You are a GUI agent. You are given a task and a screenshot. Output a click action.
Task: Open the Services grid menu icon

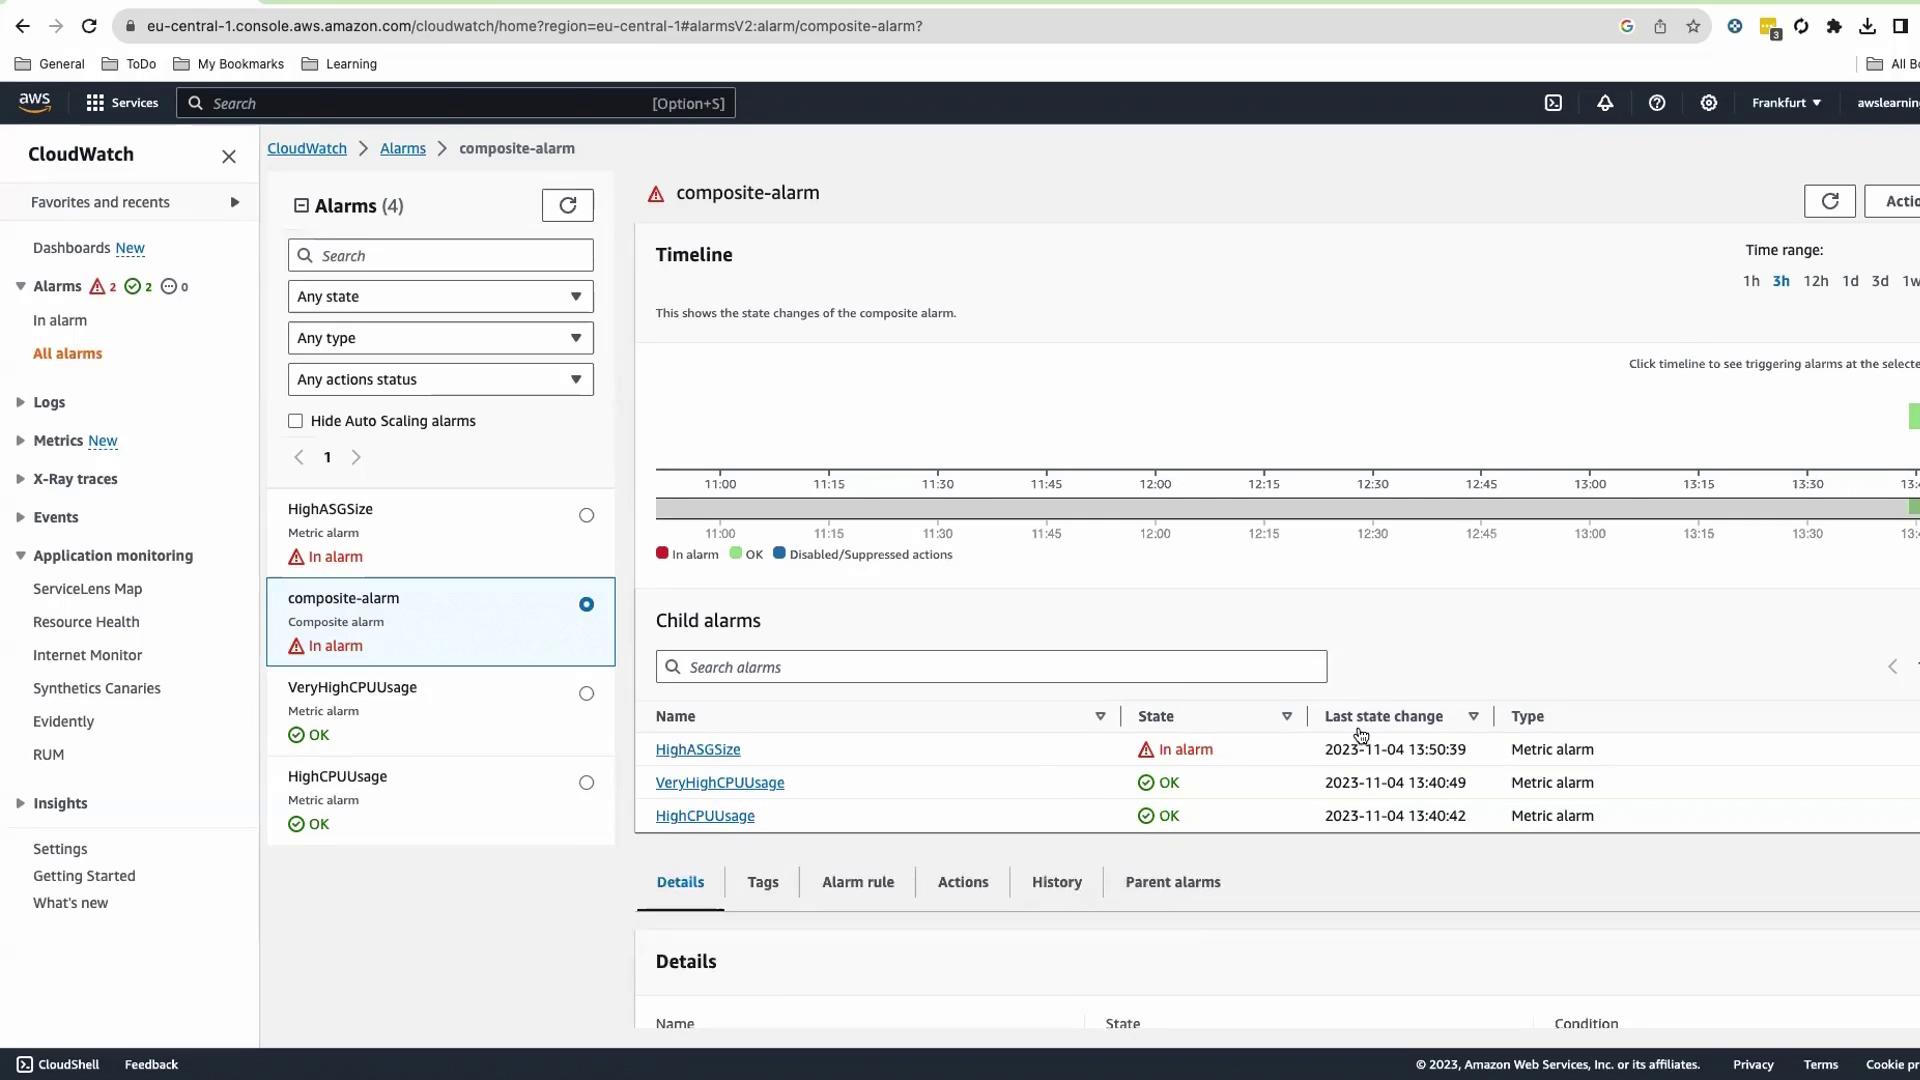95,103
